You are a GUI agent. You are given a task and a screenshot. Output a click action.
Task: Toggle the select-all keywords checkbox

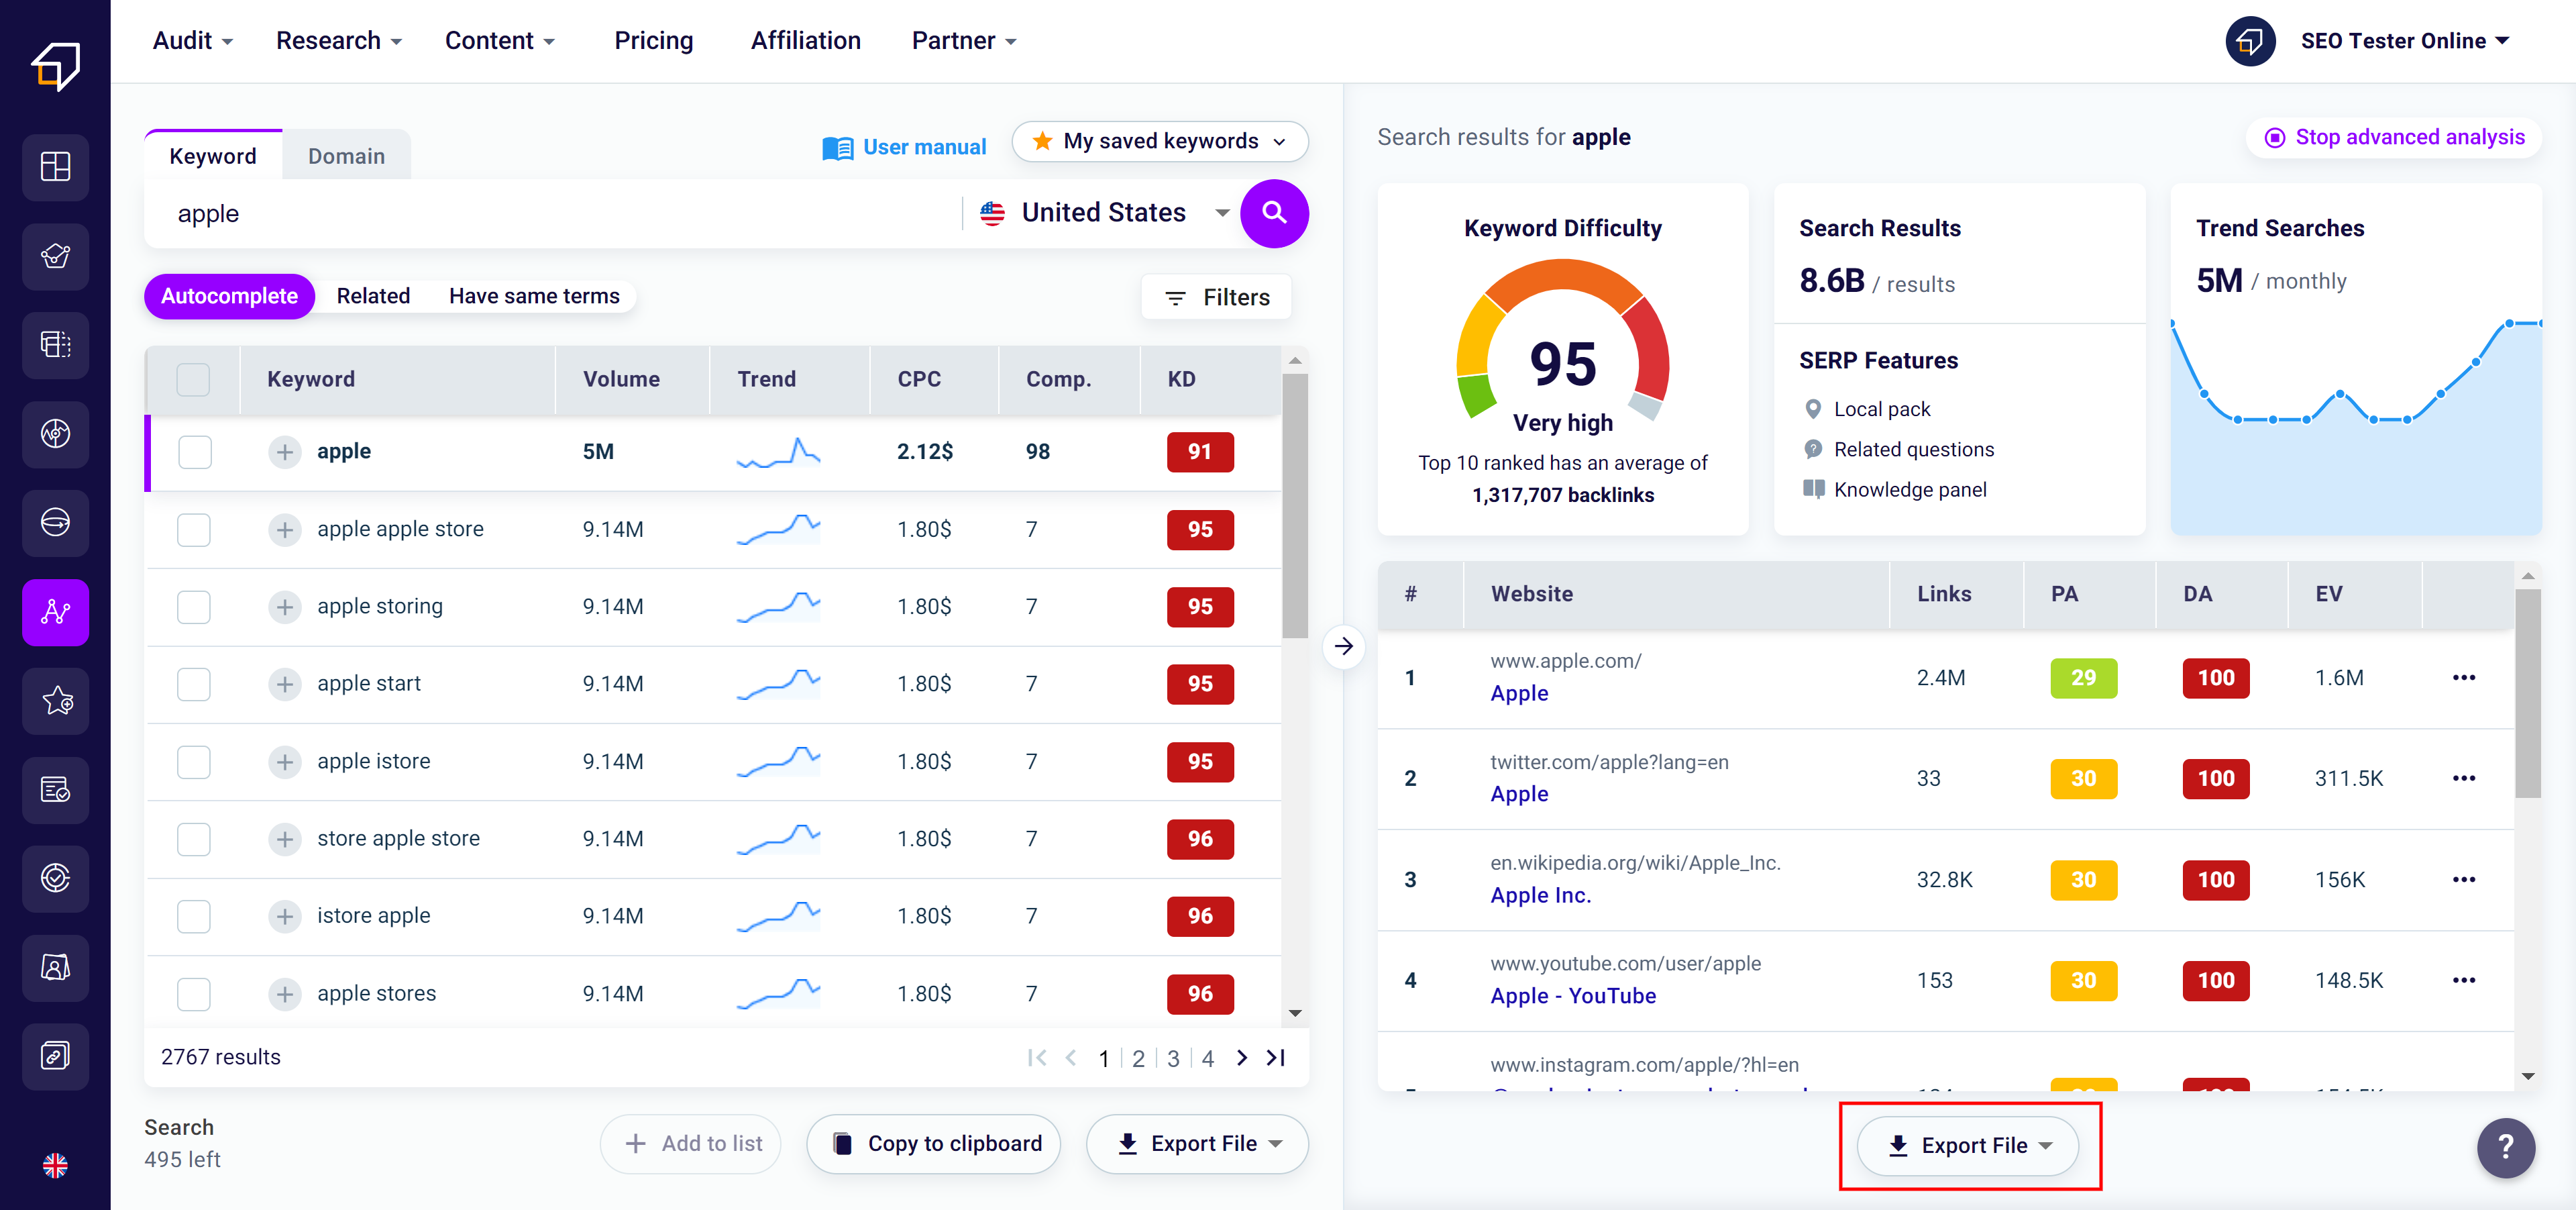(193, 380)
